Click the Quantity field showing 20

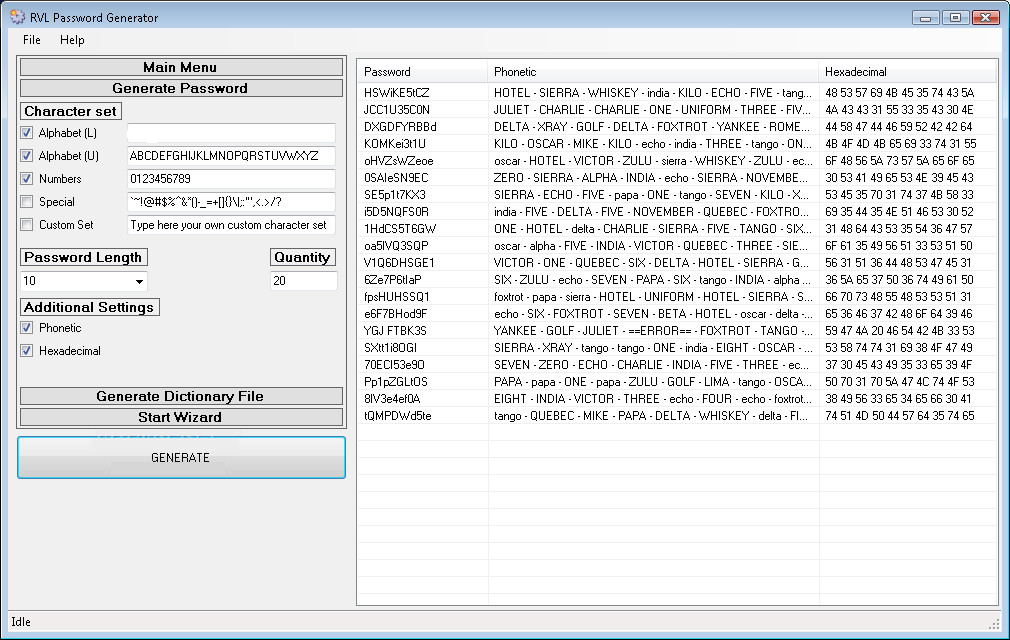pyautogui.click(x=303, y=281)
